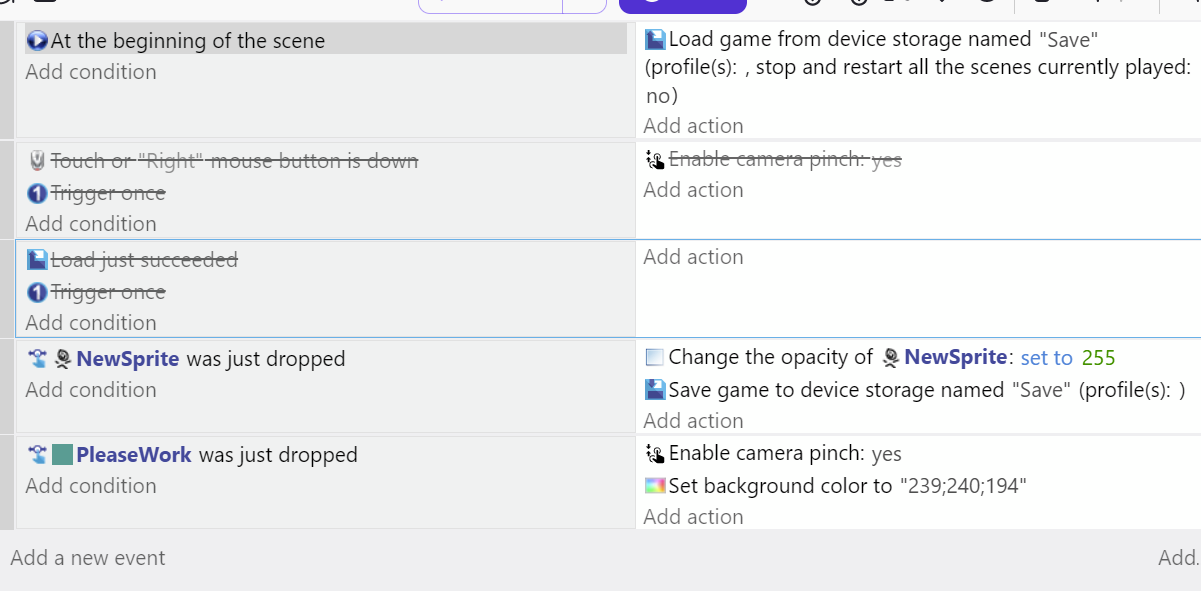
Task: Select the disabled Load just succeeded condition
Action: [x=144, y=260]
